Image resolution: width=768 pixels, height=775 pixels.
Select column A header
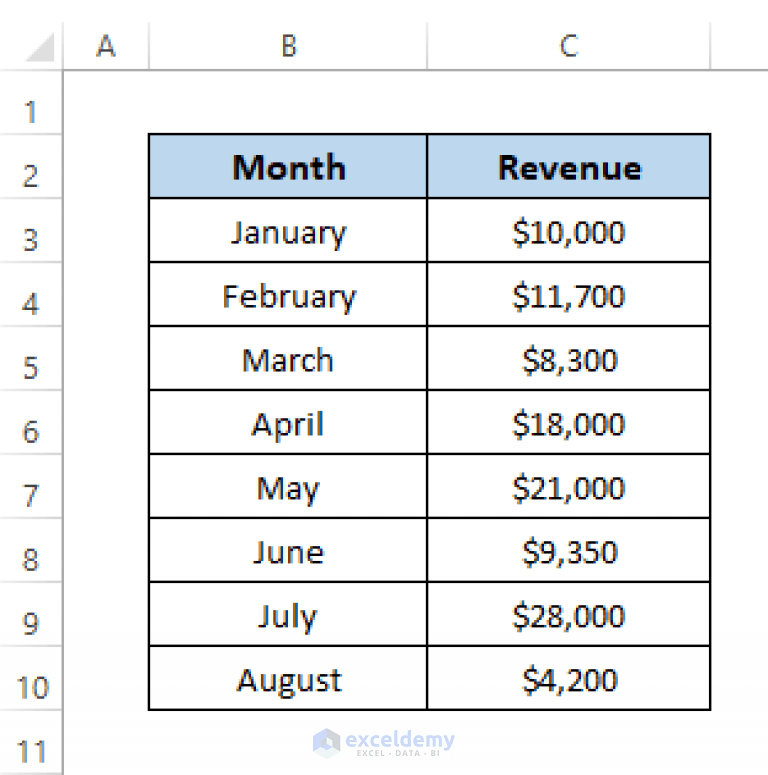click(x=106, y=46)
